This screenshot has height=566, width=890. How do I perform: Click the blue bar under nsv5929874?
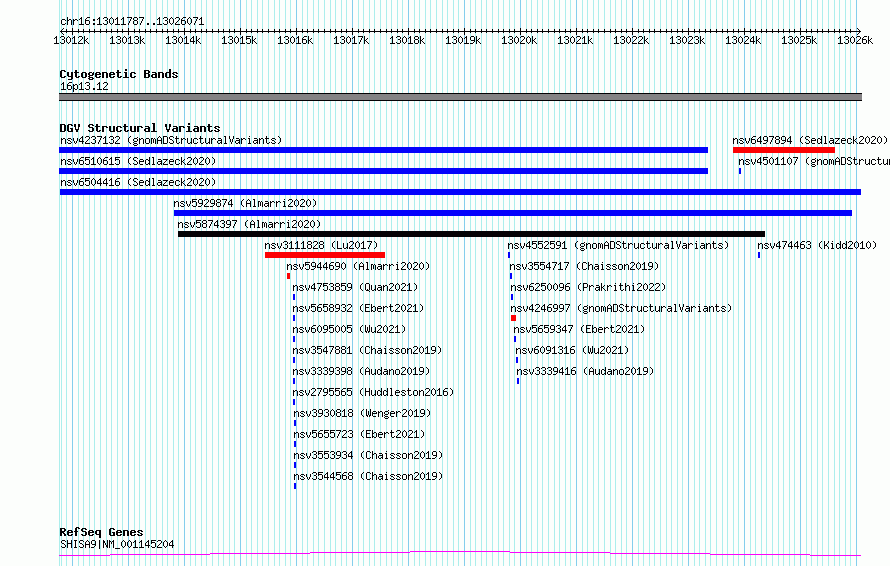click(x=513, y=213)
